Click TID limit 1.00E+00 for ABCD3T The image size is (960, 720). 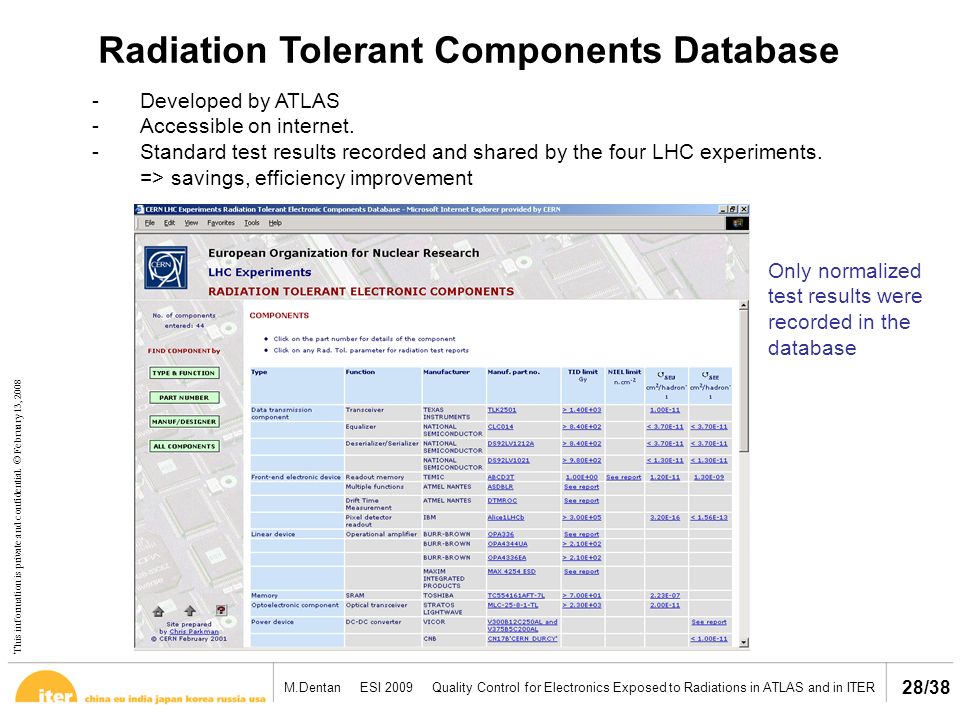[582, 477]
